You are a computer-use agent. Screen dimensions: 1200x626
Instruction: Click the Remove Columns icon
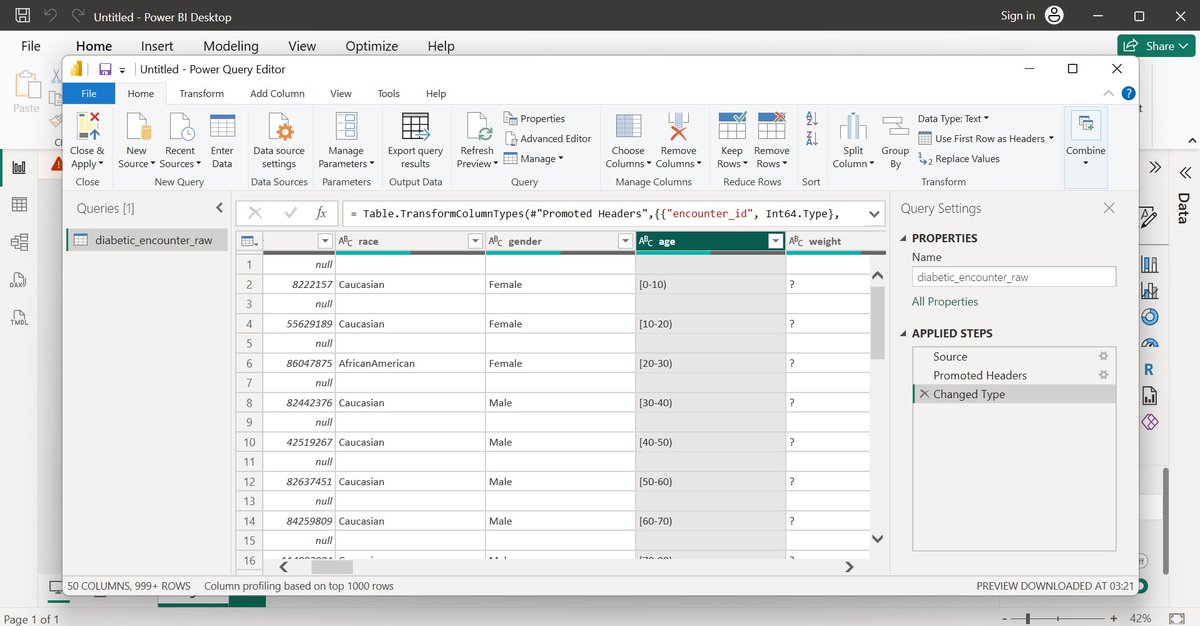click(678, 126)
